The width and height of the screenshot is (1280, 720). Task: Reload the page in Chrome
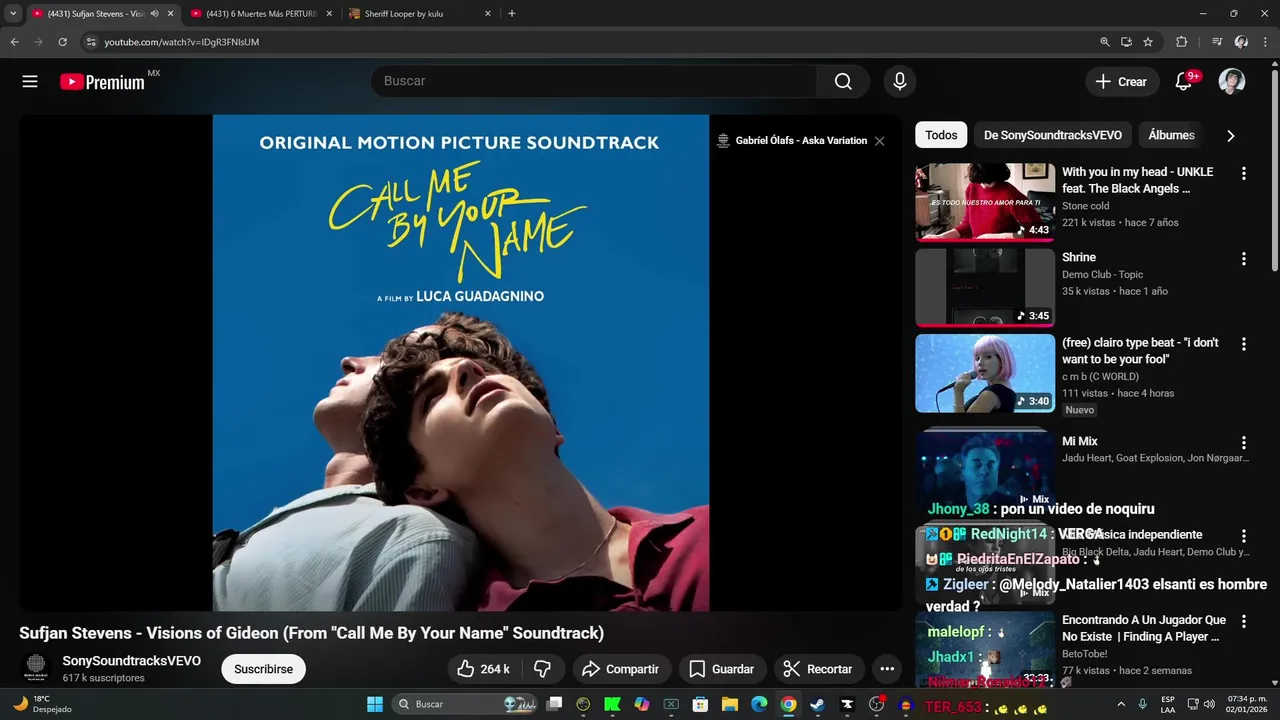click(x=62, y=42)
